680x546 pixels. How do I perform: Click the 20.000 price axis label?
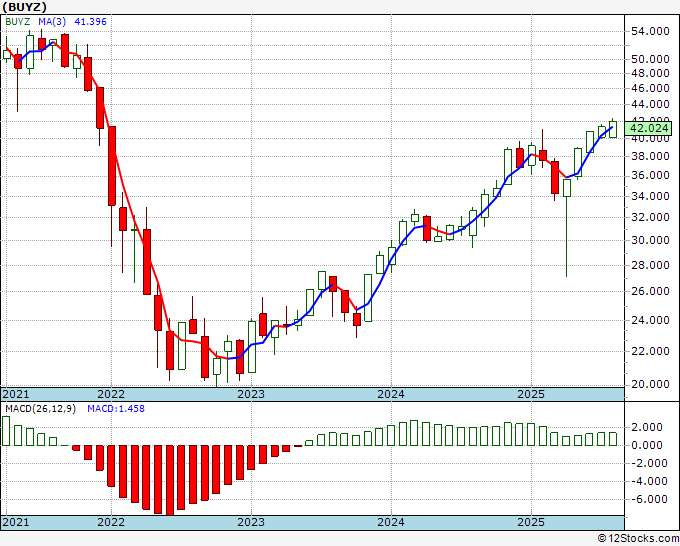tap(650, 384)
